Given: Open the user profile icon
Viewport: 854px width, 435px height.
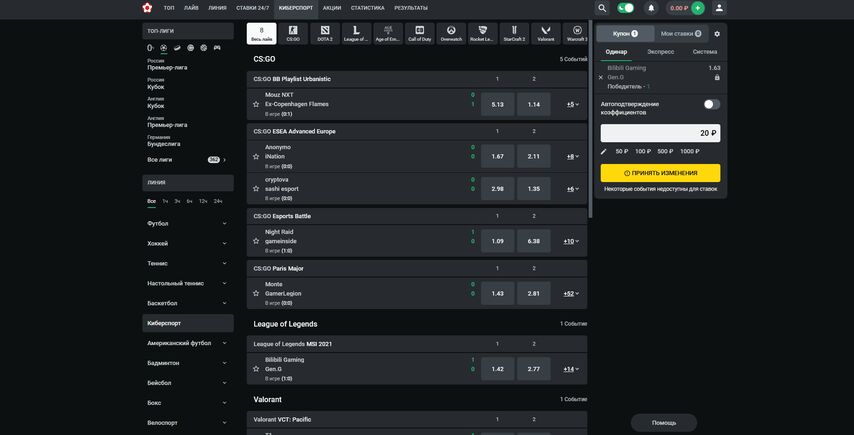Looking at the screenshot, I should point(719,8).
